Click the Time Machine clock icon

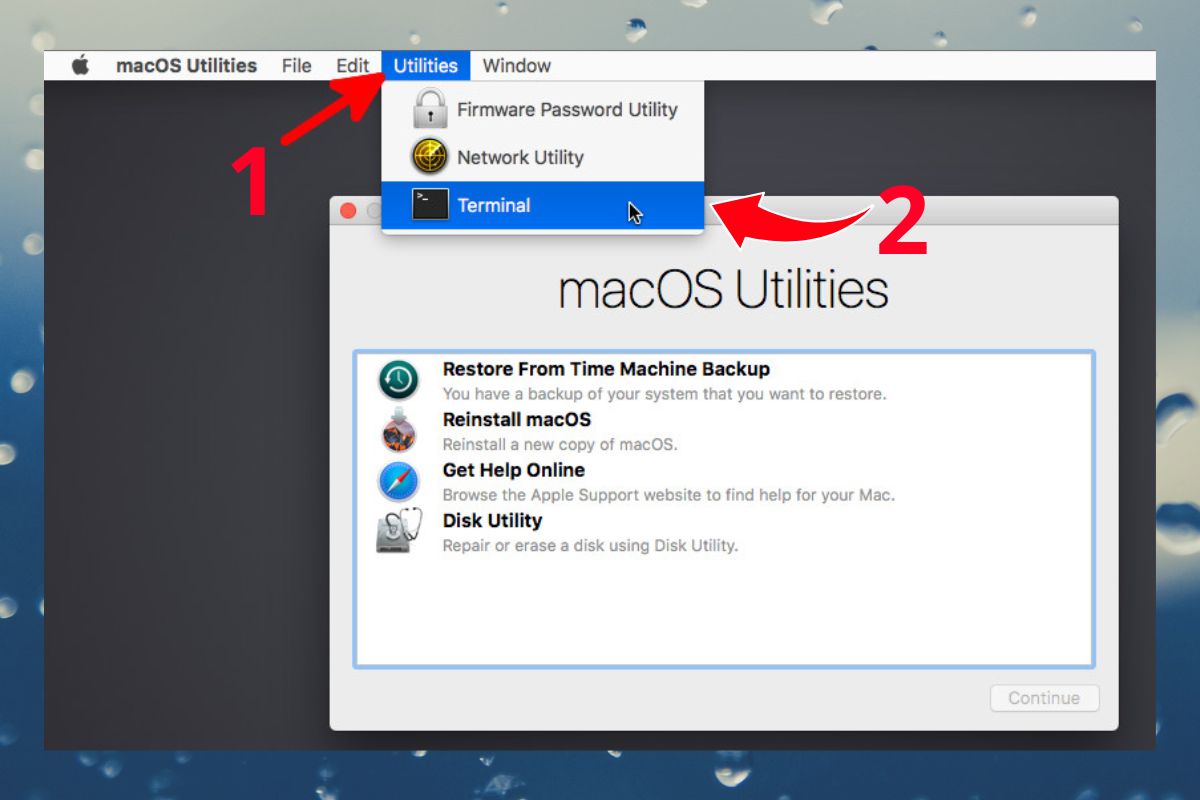click(398, 381)
